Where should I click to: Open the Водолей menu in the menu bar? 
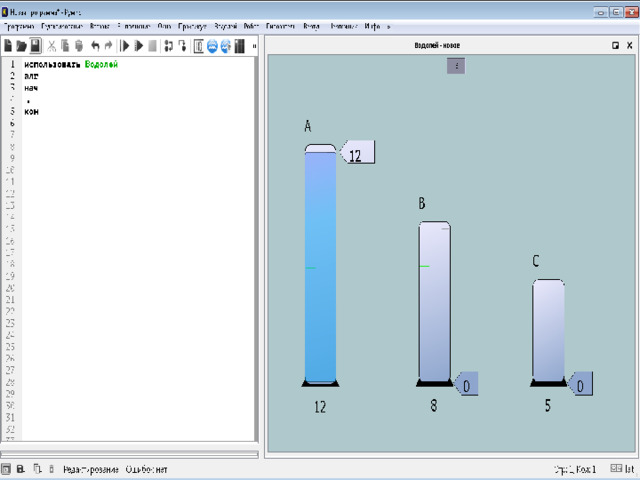click(225, 27)
